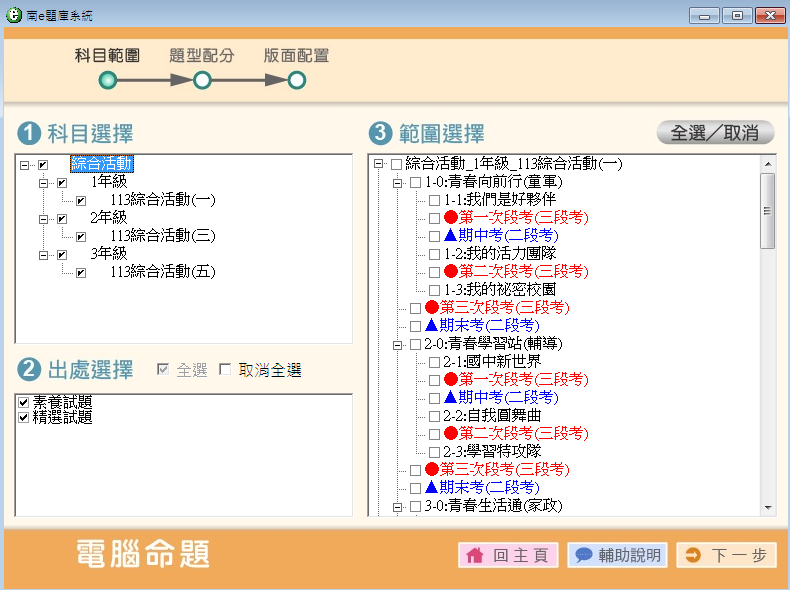
Task: Click the 科目範圍 step circle
Action: [108, 80]
